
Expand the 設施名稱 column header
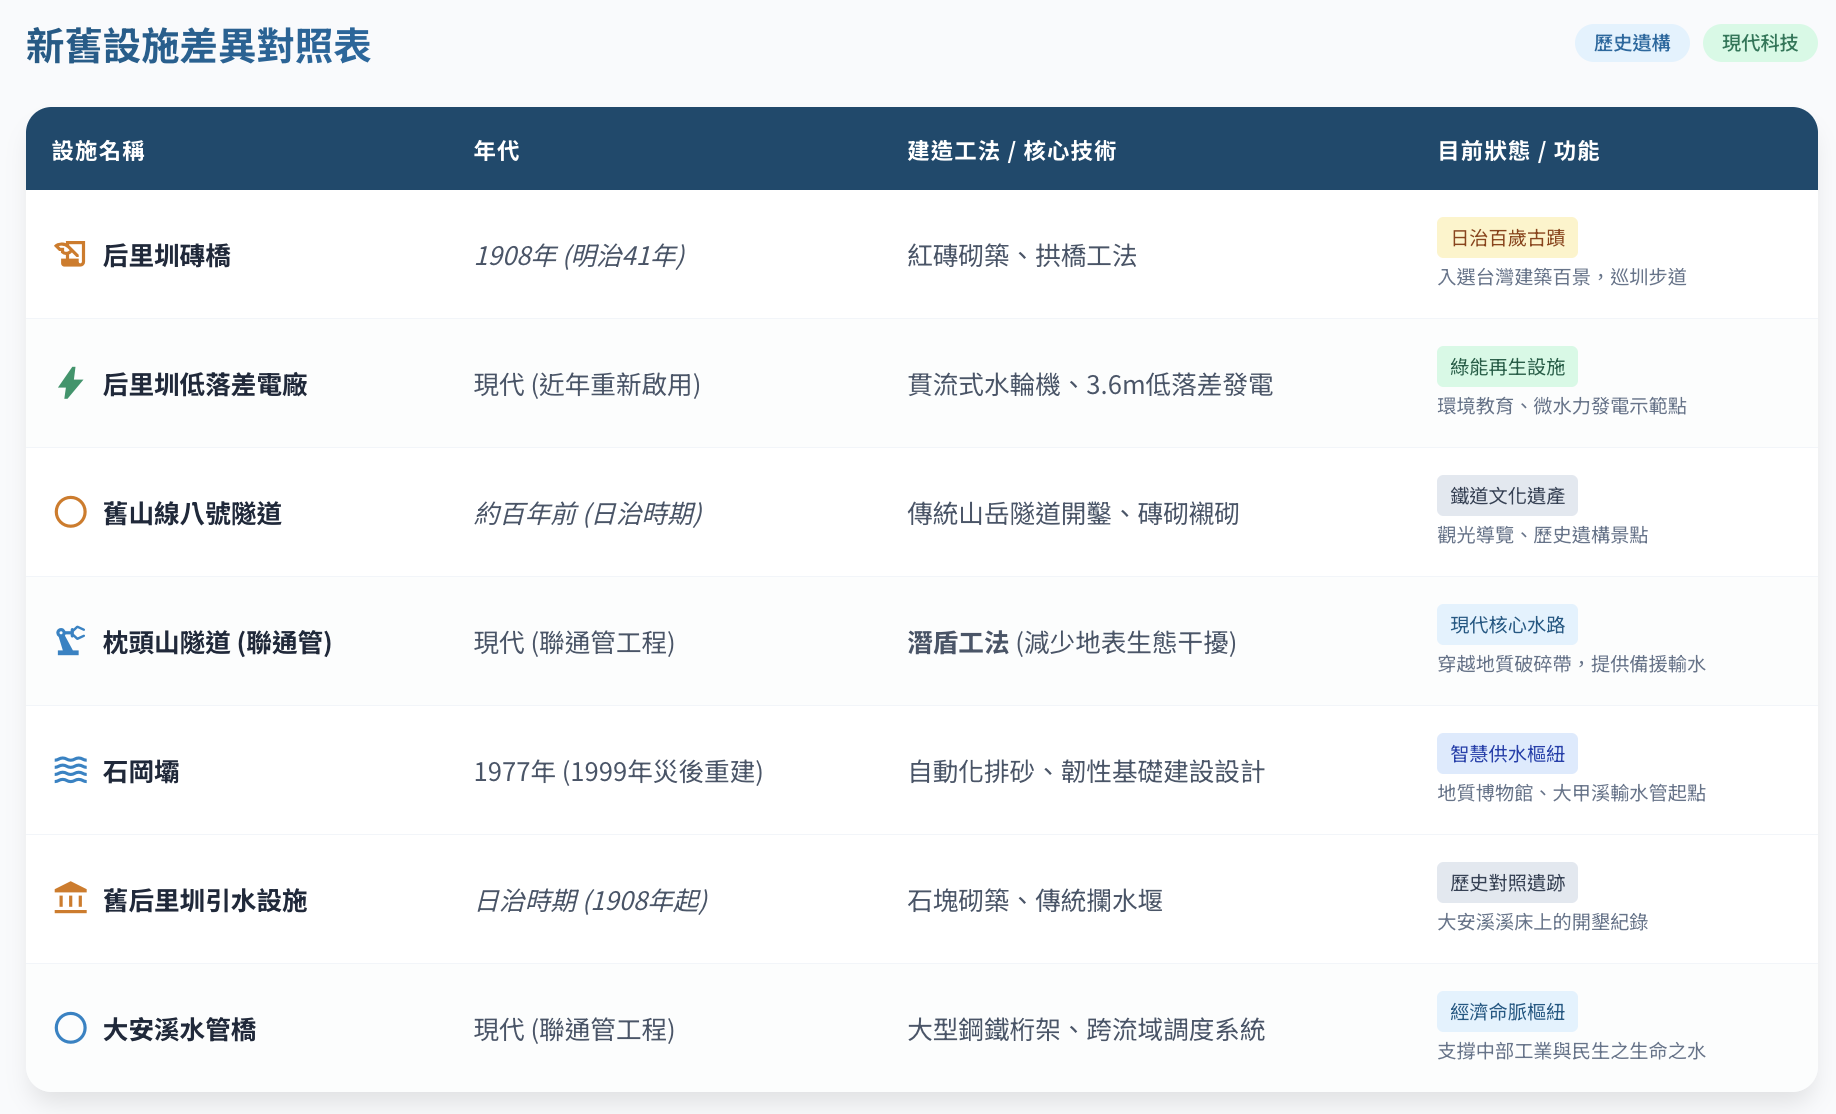point(98,151)
